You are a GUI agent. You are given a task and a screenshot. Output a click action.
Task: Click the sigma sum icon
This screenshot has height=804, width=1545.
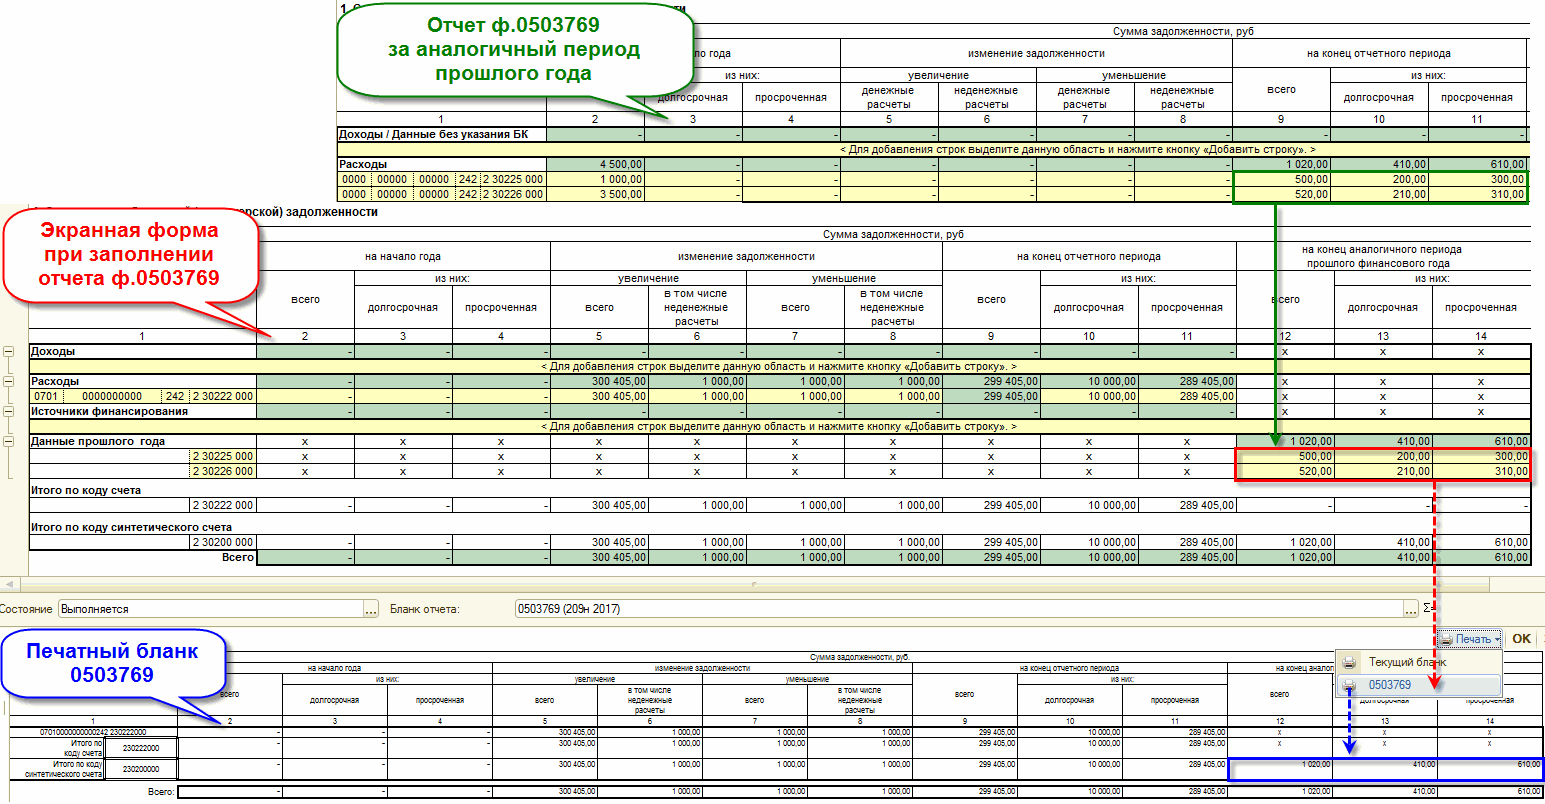point(1428,608)
